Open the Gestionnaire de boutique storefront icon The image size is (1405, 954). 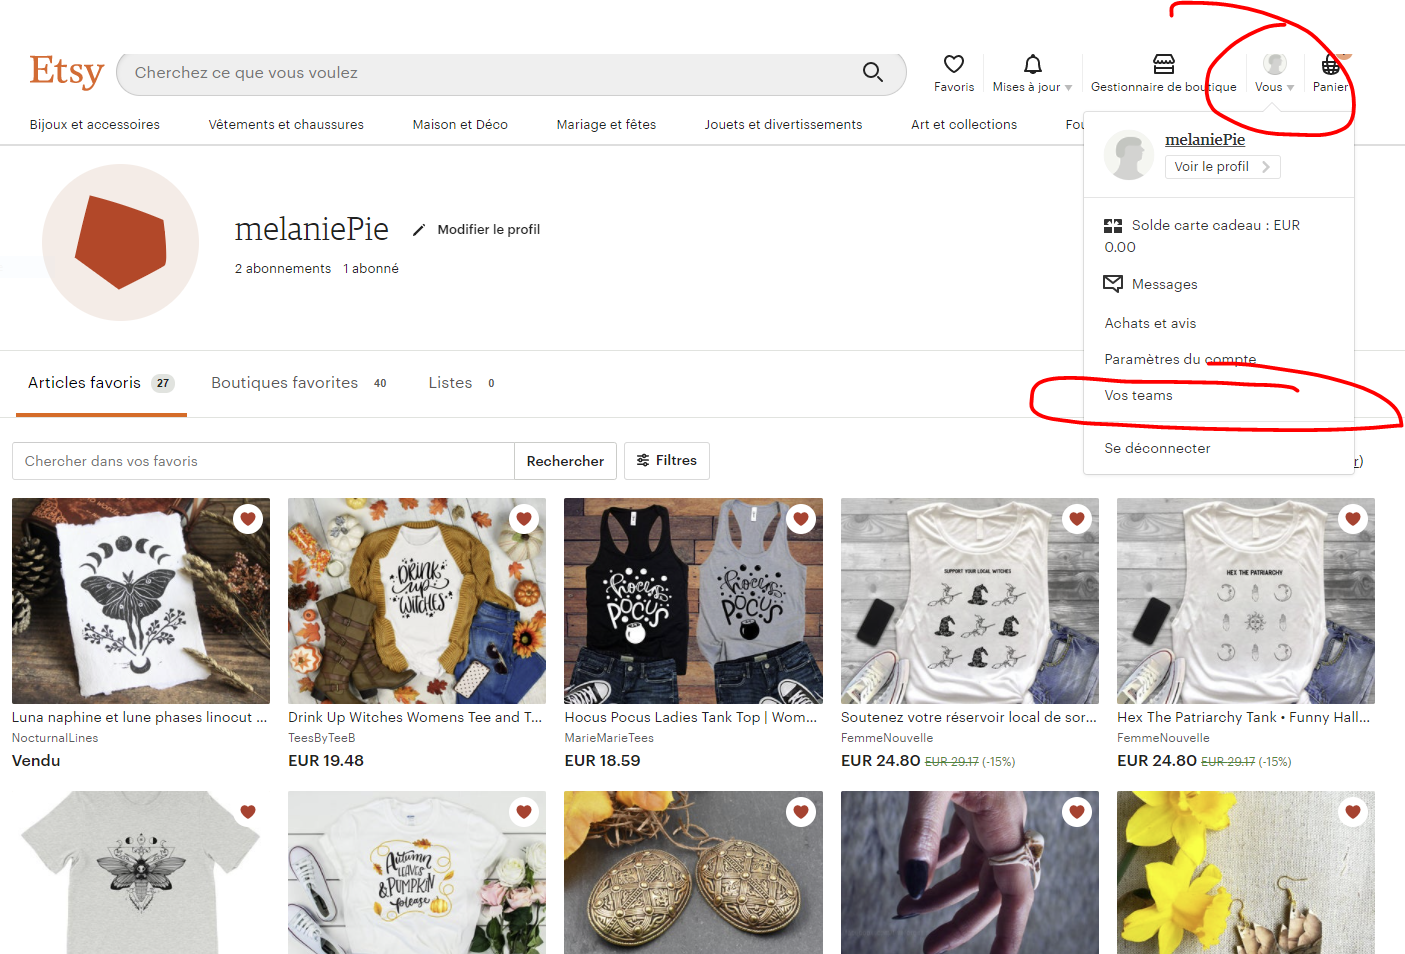click(x=1162, y=63)
